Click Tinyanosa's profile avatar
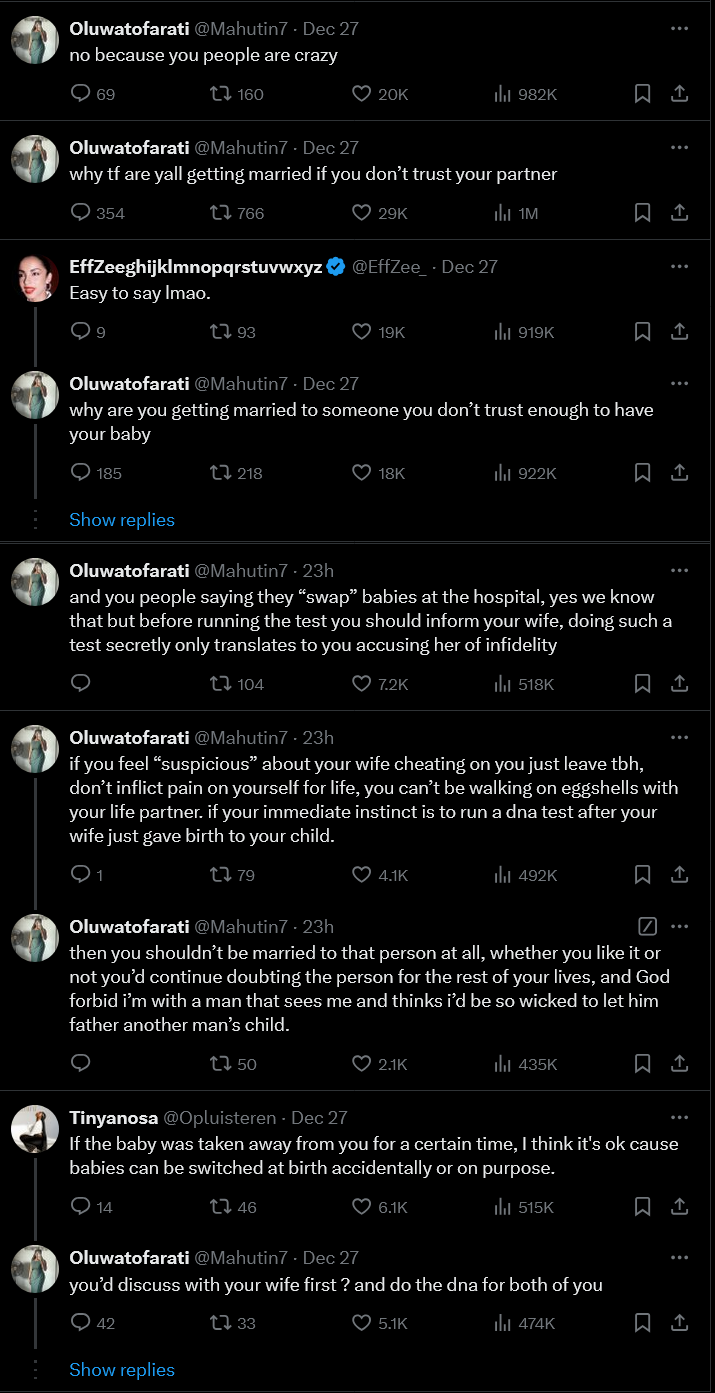Viewport: 715px width, 1393px height. coord(35,1129)
